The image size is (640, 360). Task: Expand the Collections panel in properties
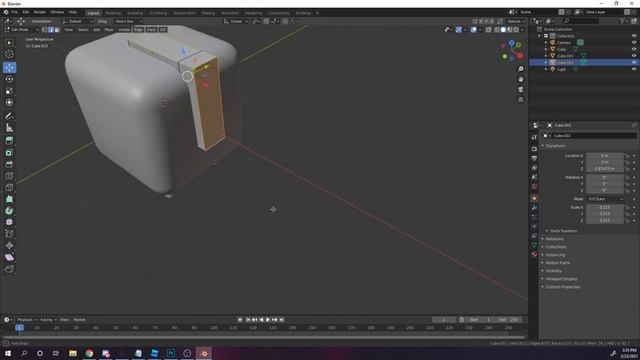556,247
